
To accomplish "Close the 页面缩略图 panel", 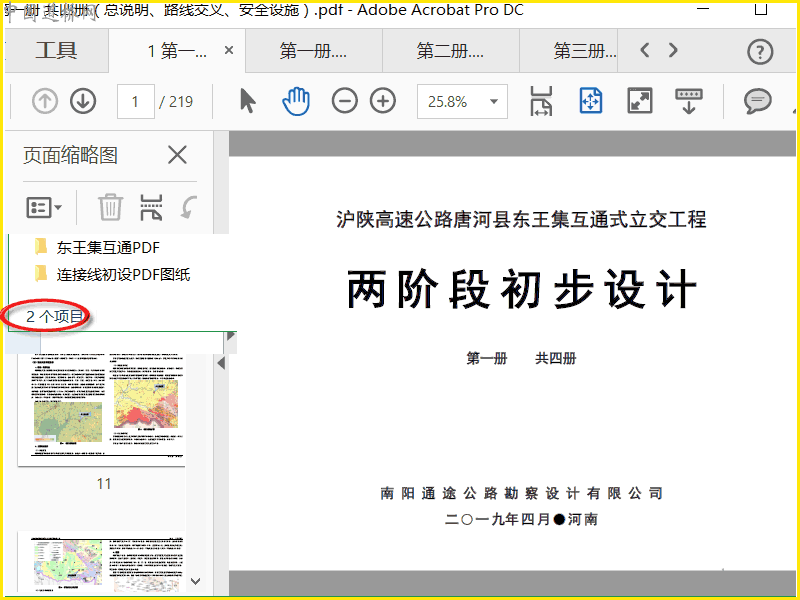I will point(178,155).
